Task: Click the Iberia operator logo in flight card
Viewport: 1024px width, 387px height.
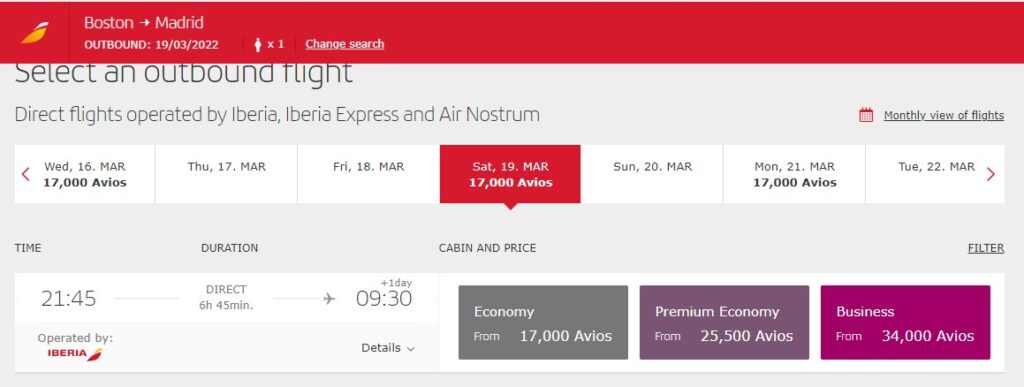Action: (x=75, y=354)
